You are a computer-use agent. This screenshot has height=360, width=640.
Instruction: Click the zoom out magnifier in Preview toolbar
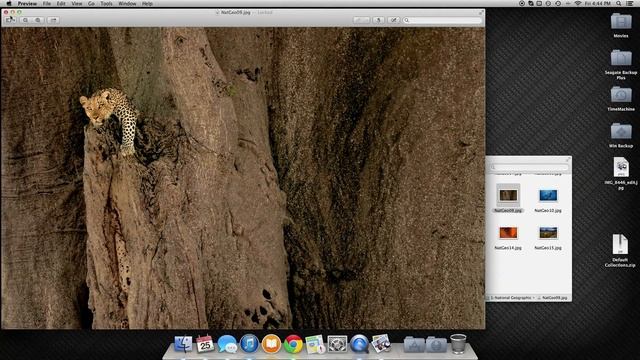coord(26,20)
